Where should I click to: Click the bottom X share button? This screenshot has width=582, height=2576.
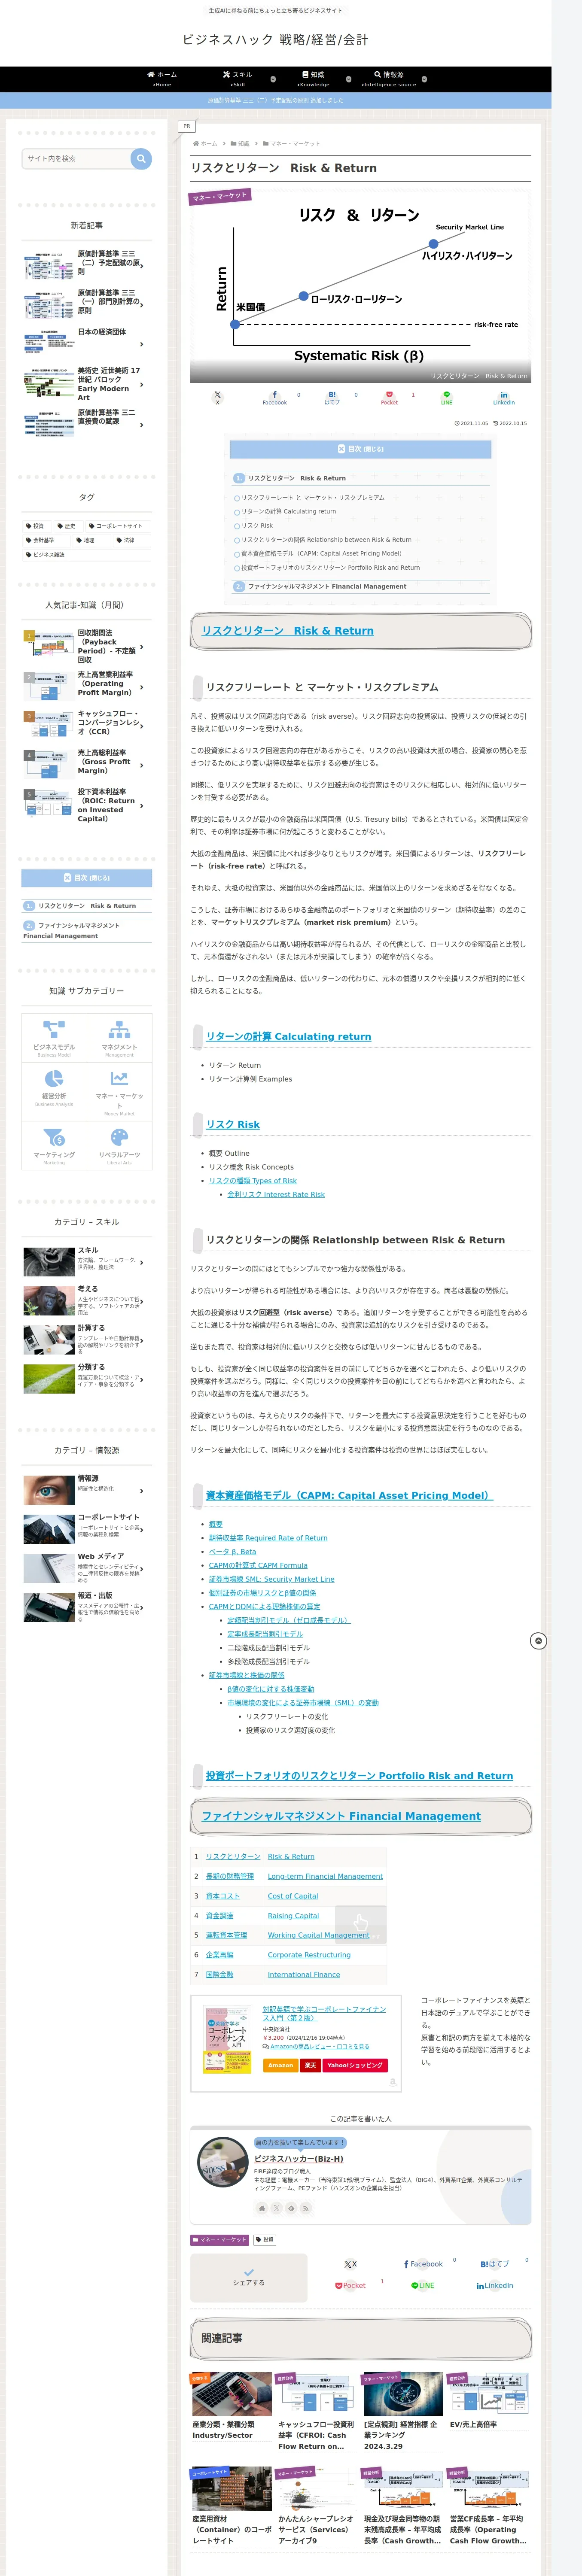350,2264
